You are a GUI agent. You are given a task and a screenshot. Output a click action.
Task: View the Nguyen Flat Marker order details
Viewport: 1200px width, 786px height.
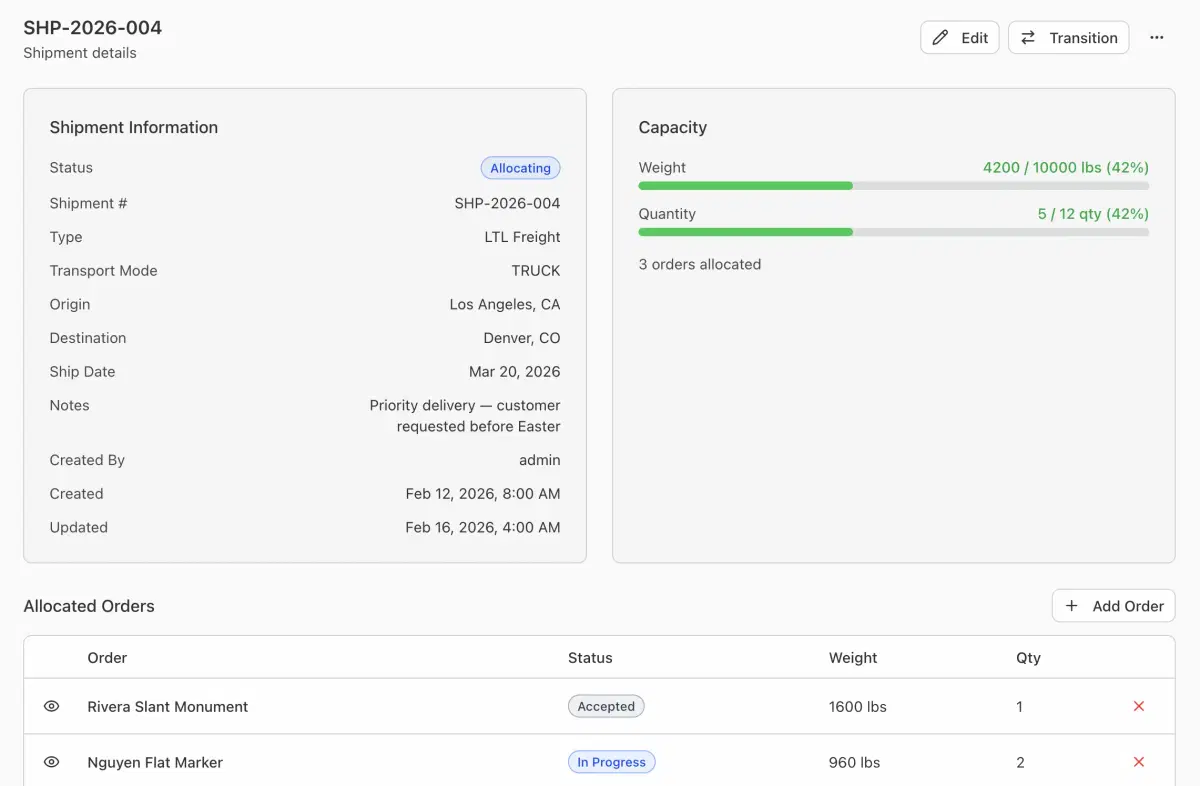52,762
